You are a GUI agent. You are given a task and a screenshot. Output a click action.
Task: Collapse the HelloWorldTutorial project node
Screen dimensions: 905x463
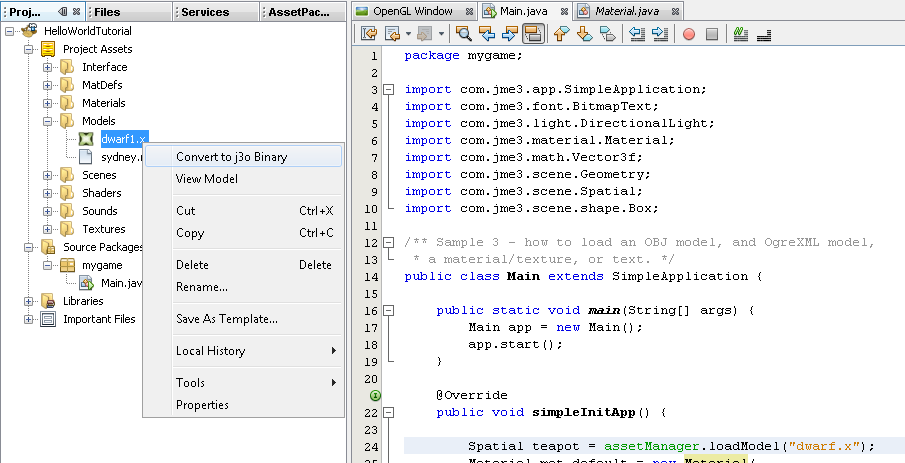pos(9,31)
